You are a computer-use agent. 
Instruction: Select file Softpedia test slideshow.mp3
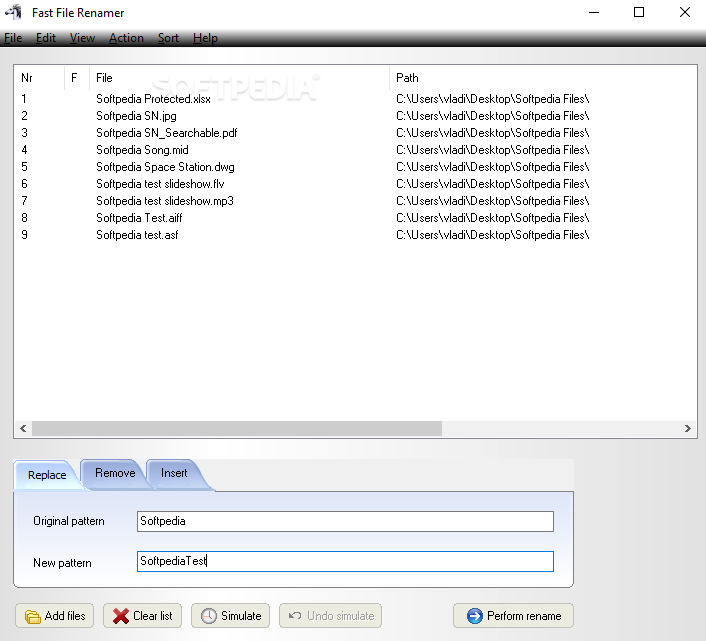pyautogui.click(x=165, y=201)
